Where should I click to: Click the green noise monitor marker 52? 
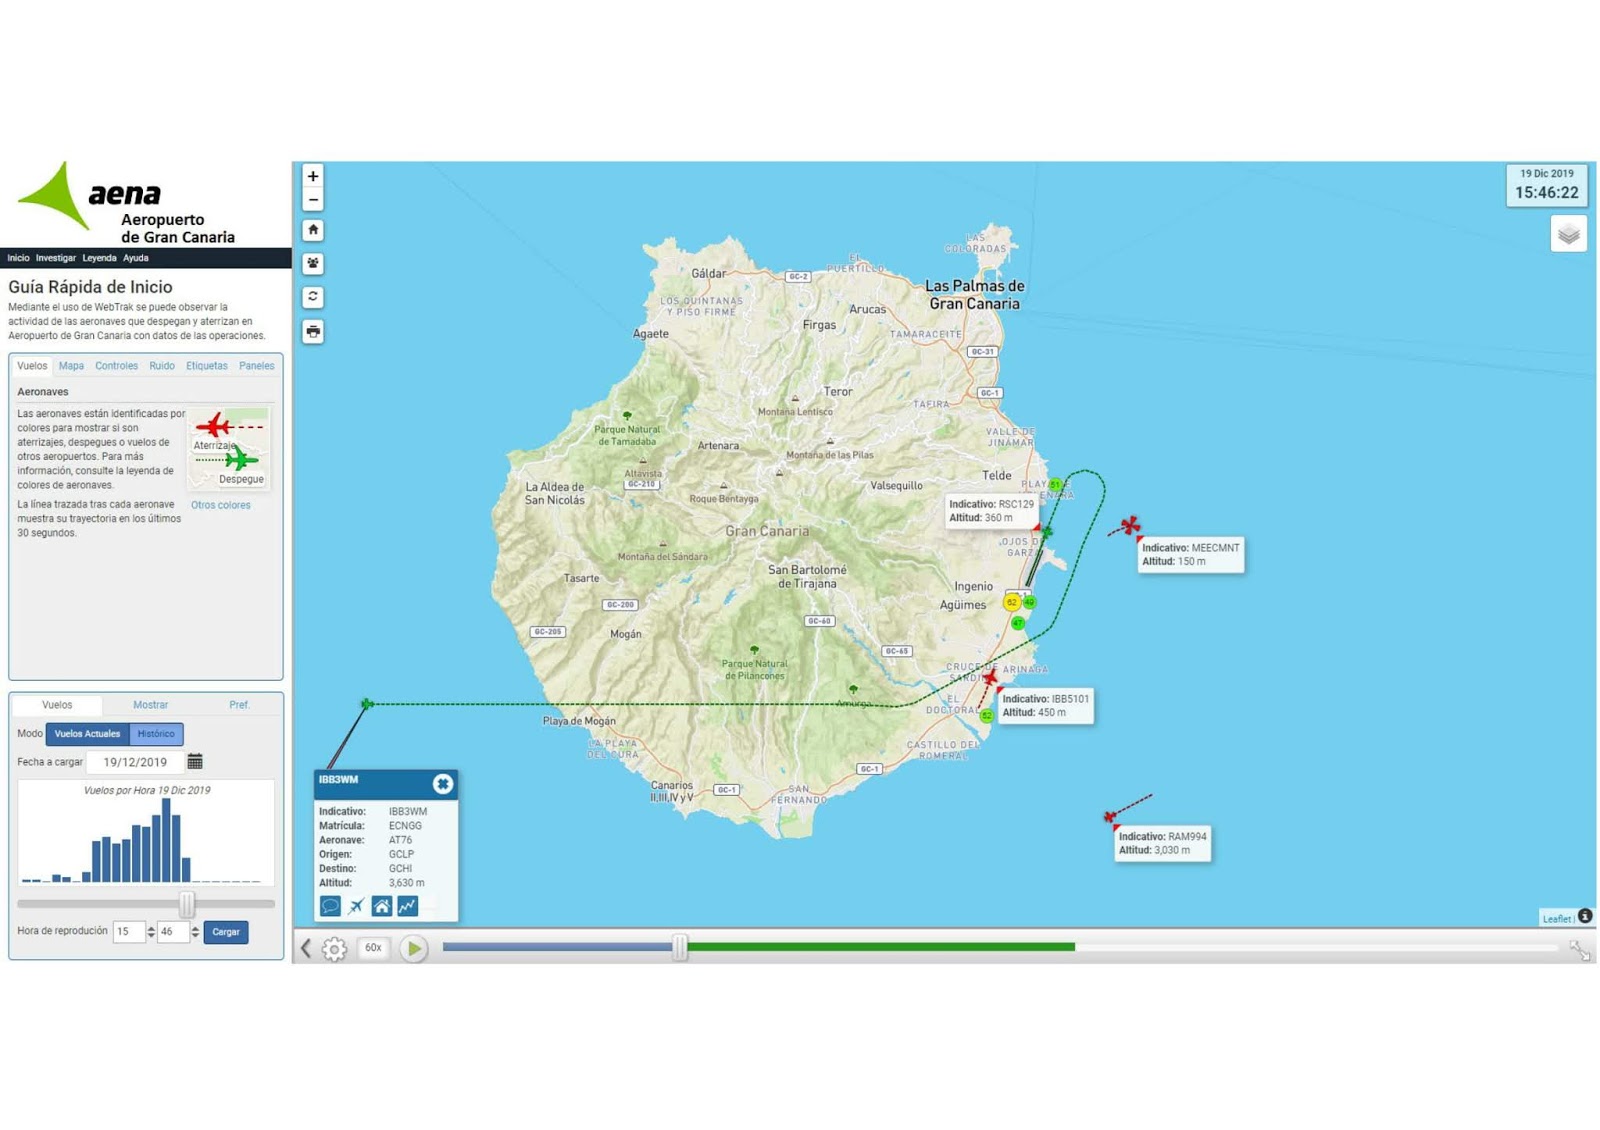tap(987, 715)
